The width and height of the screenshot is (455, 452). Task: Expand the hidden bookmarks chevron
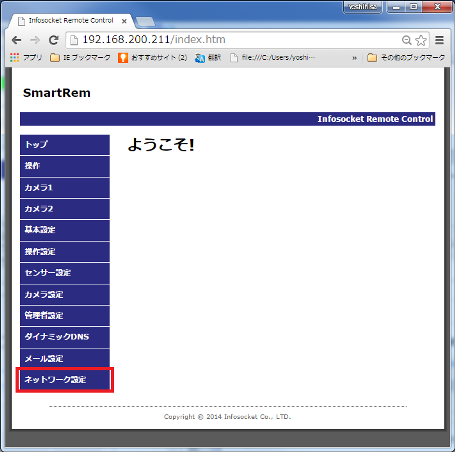point(354,58)
